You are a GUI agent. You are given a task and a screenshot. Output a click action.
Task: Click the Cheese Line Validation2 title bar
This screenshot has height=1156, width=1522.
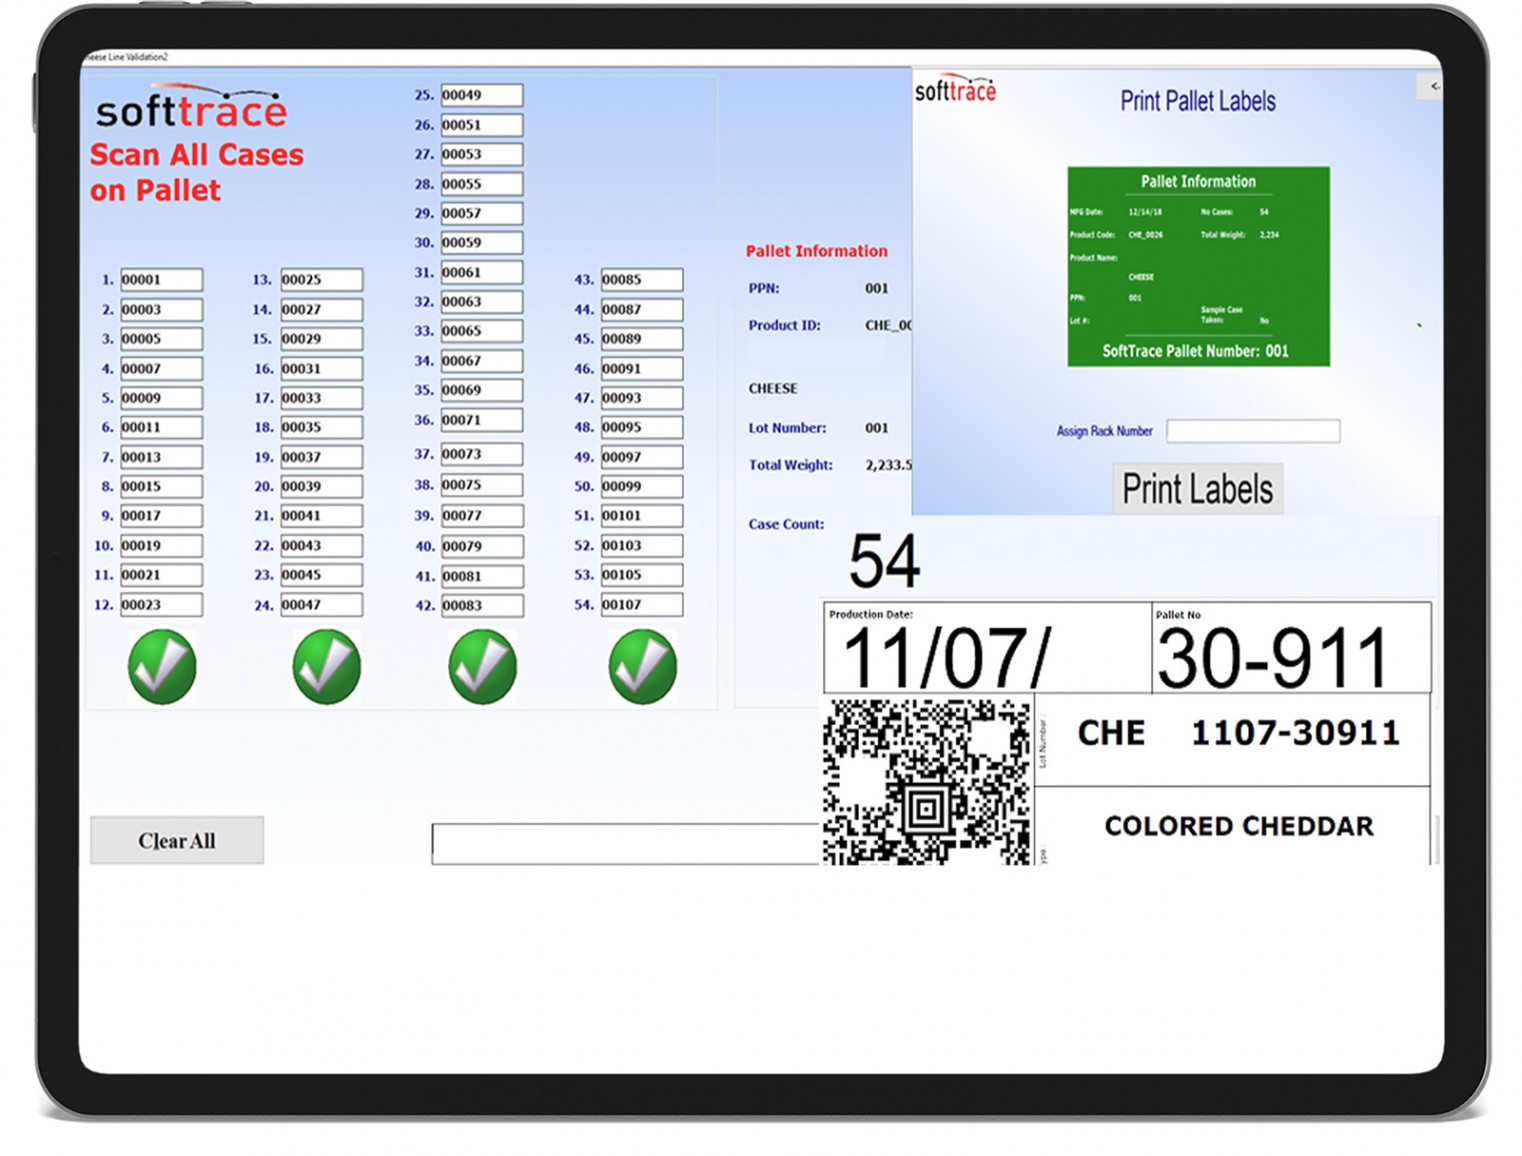pos(128,59)
